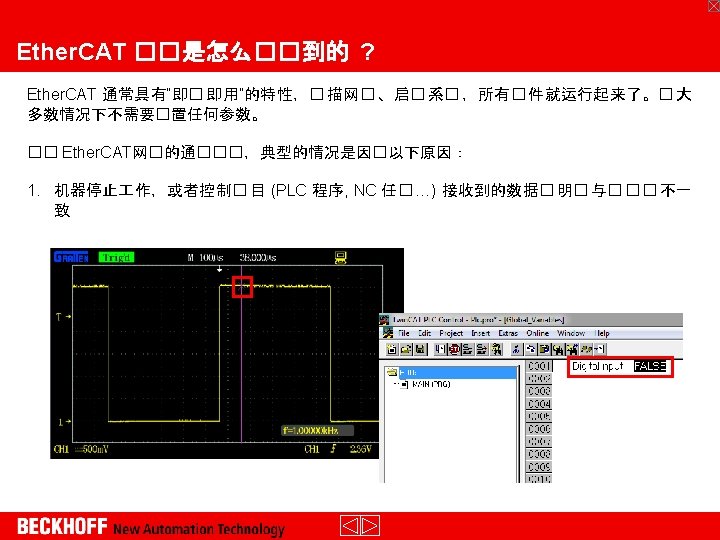This screenshot has height=540, width=720.
Task: Click the 'M 100us' timebase readout
Action: click(205, 258)
